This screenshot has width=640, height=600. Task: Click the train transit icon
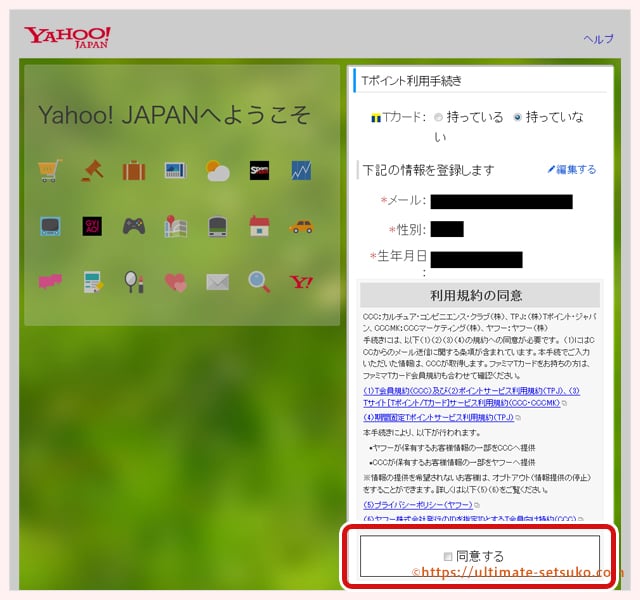[x=218, y=227]
